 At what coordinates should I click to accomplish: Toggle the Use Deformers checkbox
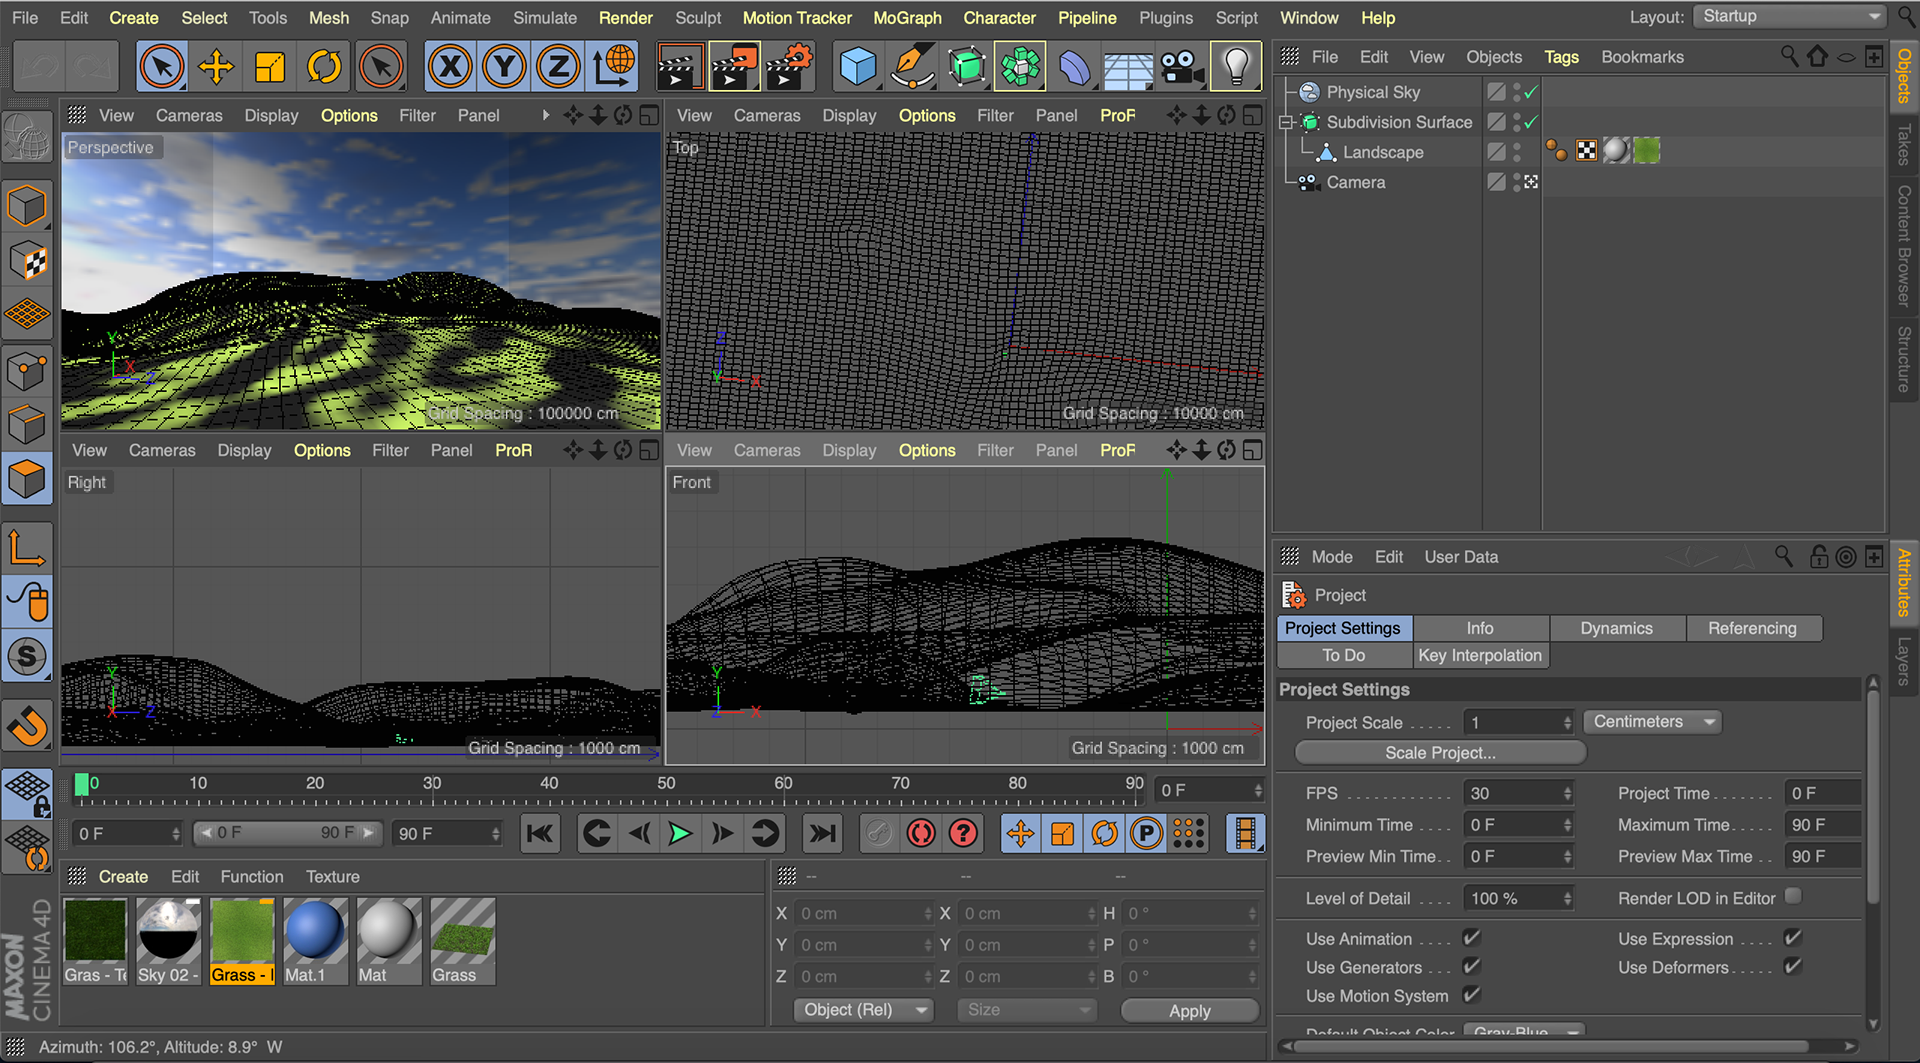click(1792, 966)
